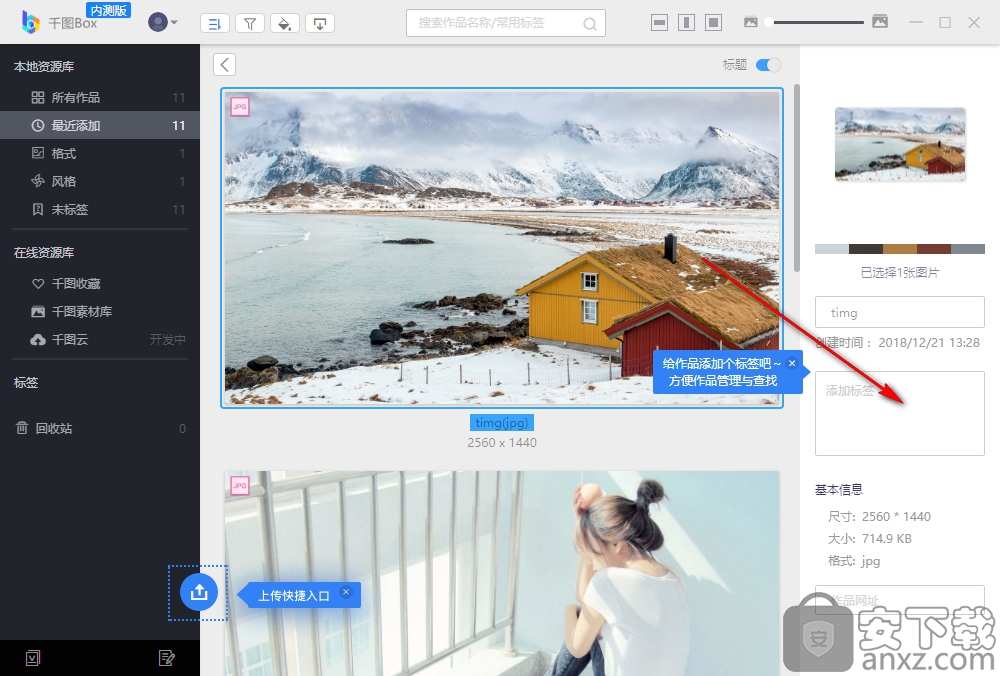Select 未标签 in the local library
This screenshot has height=676, width=1000.
pos(70,209)
